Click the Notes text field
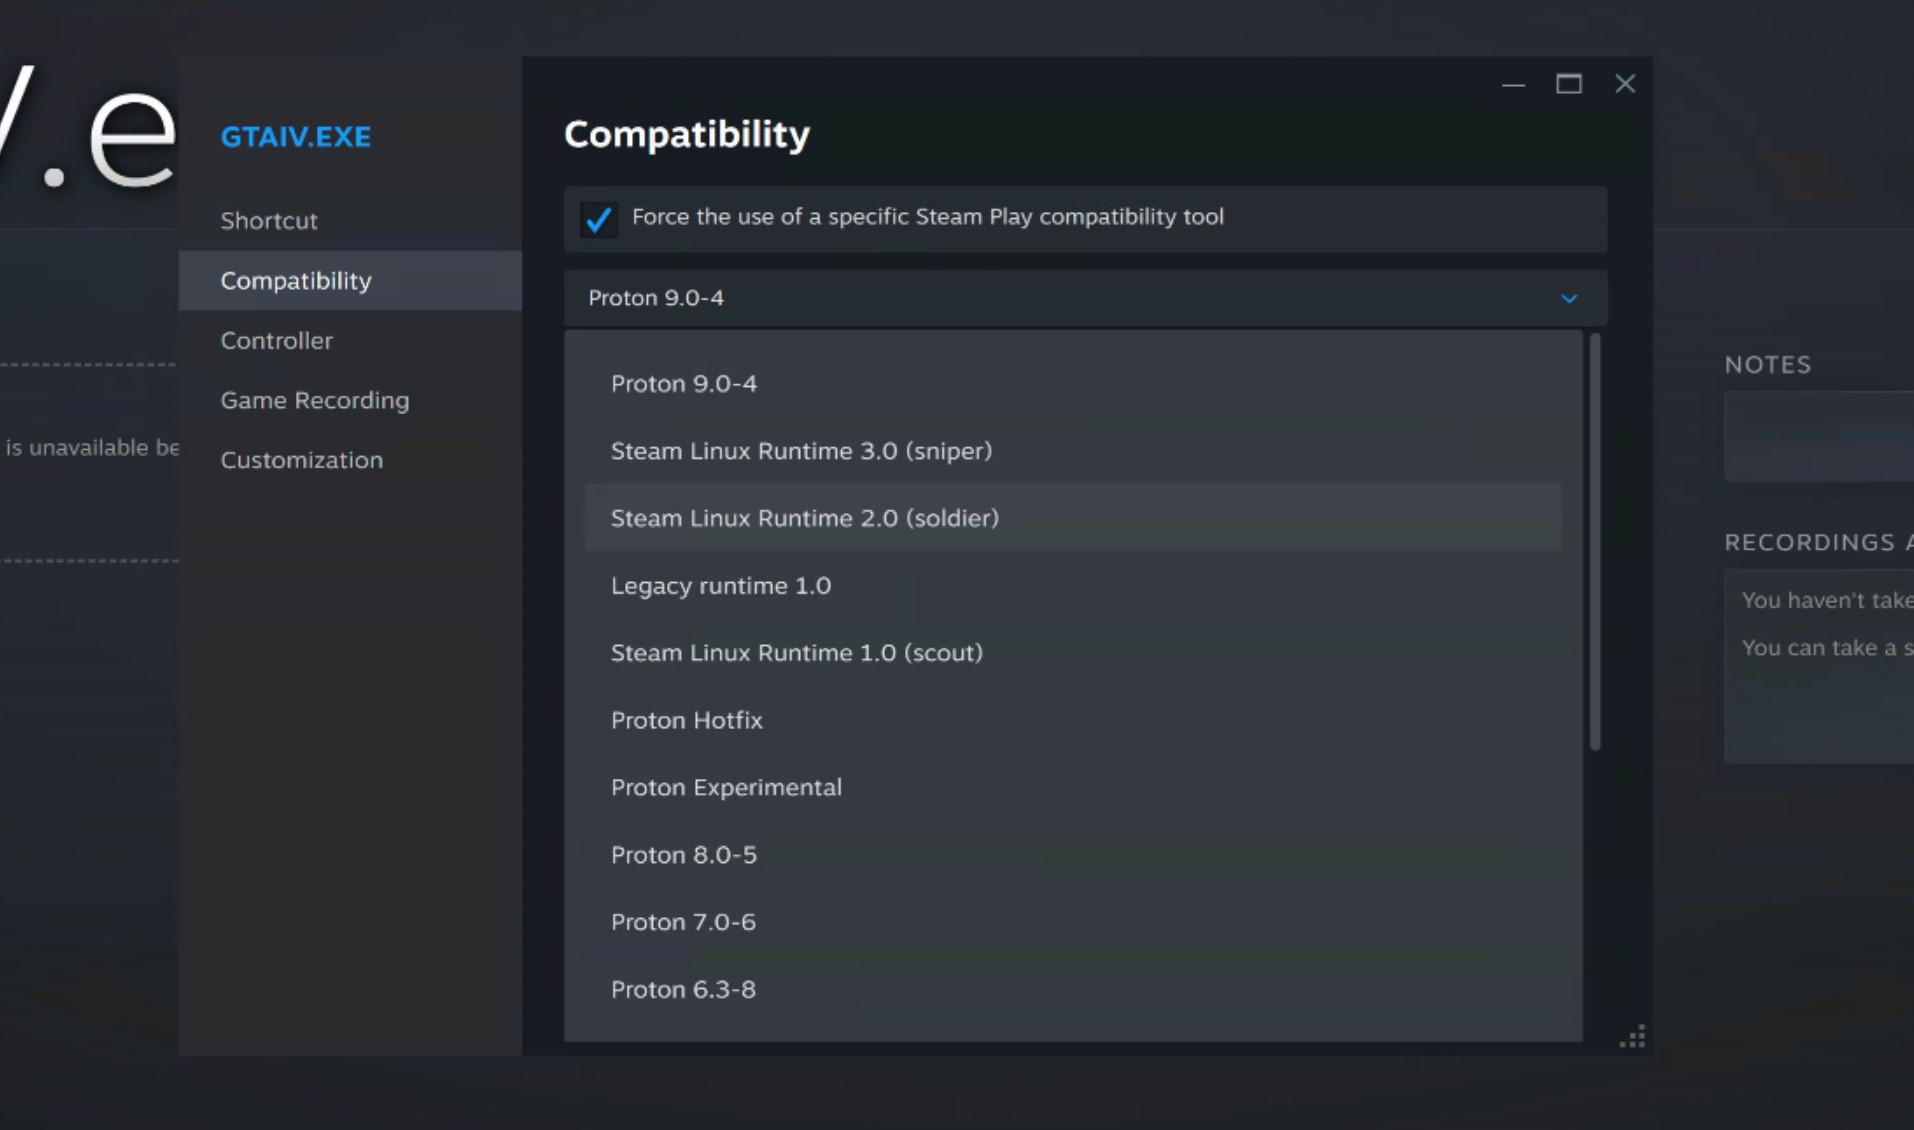This screenshot has height=1130, width=1914. point(1818,437)
